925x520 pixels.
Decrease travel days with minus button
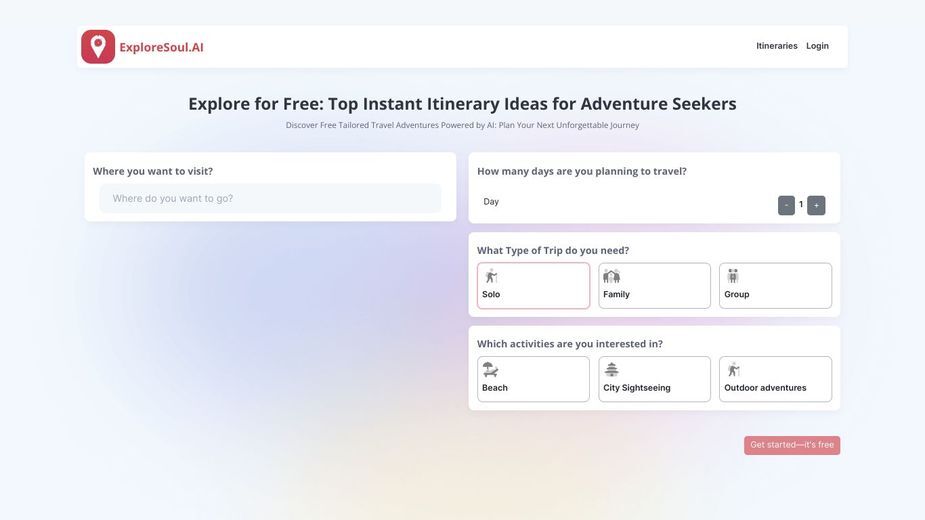786,205
